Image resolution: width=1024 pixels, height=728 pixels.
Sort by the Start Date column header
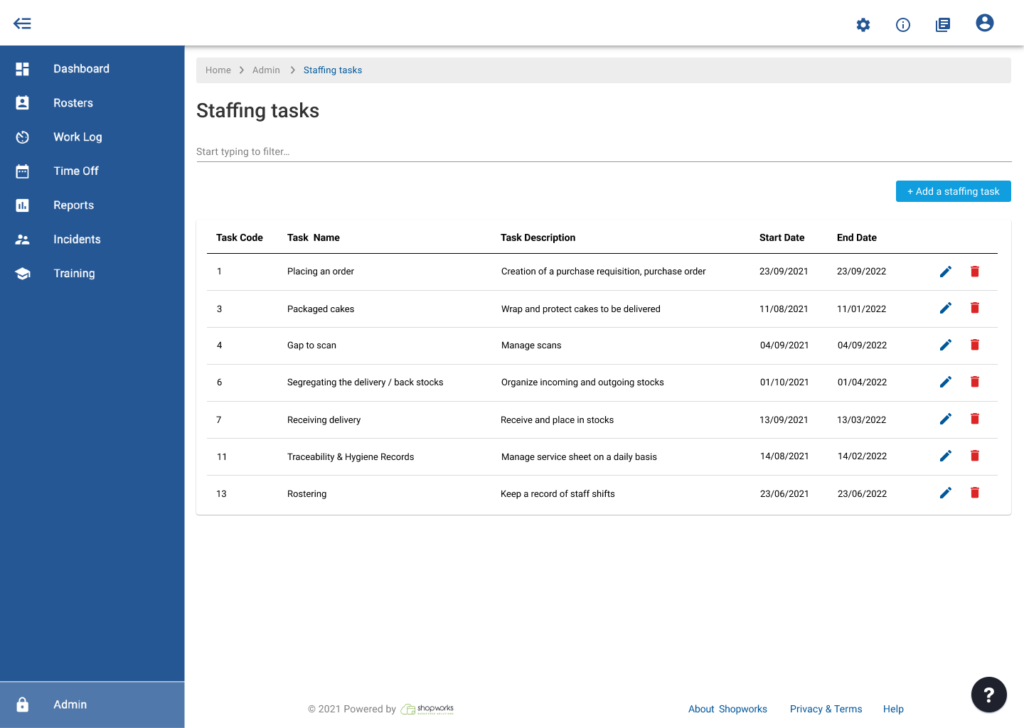coord(781,238)
